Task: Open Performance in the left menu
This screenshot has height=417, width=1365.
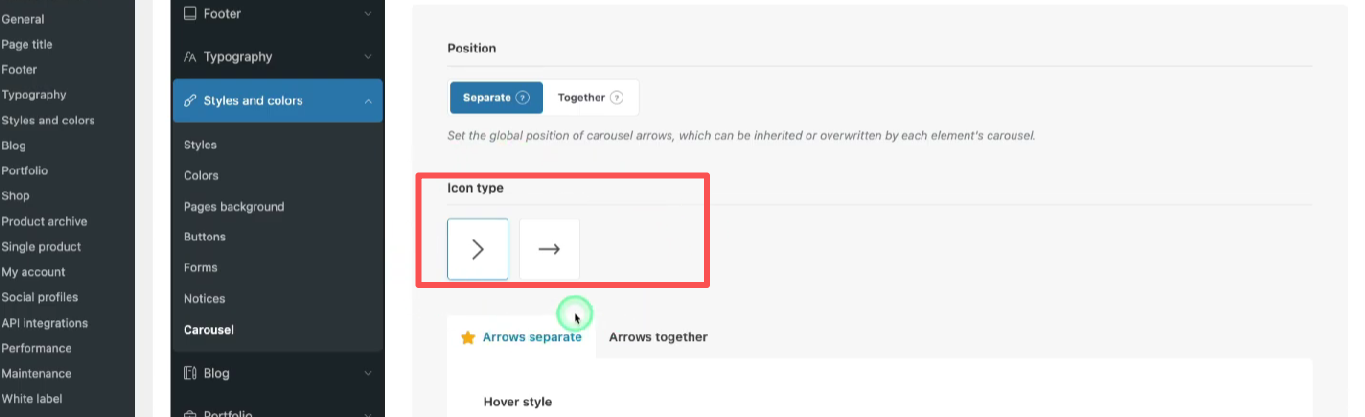Action: 36,348
